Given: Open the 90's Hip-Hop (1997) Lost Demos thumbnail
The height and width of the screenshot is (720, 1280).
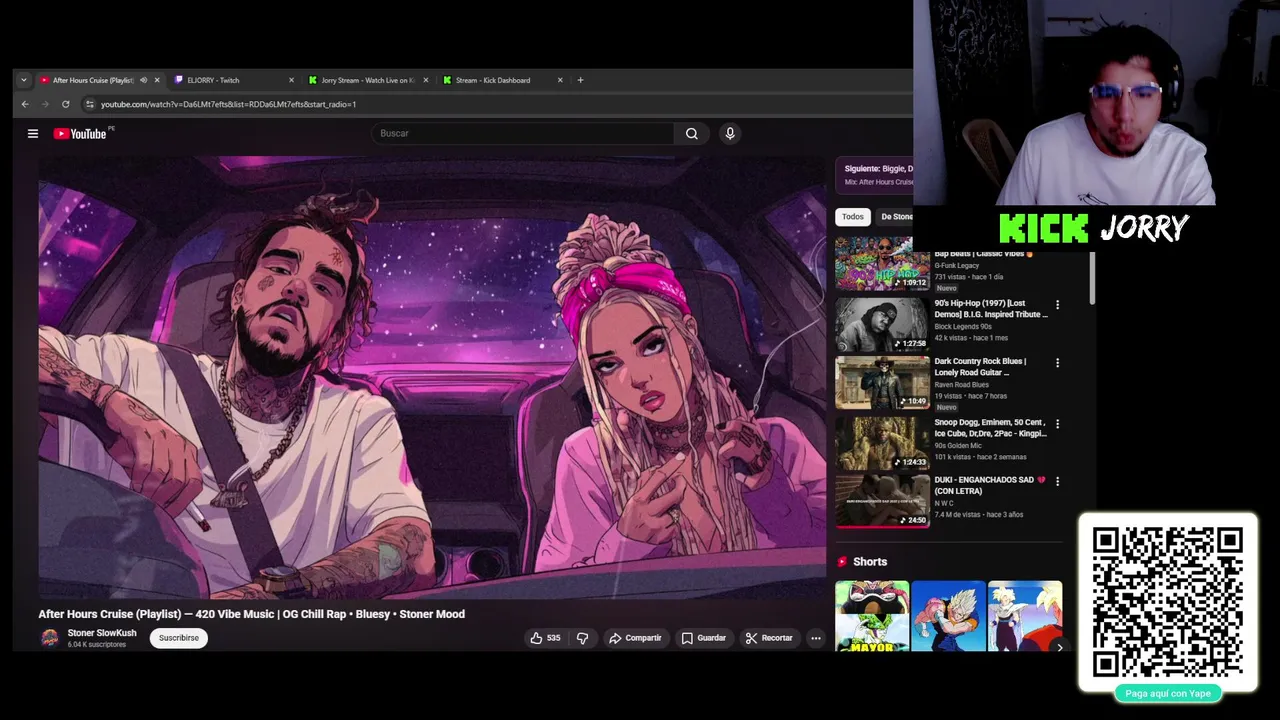Looking at the screenshot, I should pos(882,324).
